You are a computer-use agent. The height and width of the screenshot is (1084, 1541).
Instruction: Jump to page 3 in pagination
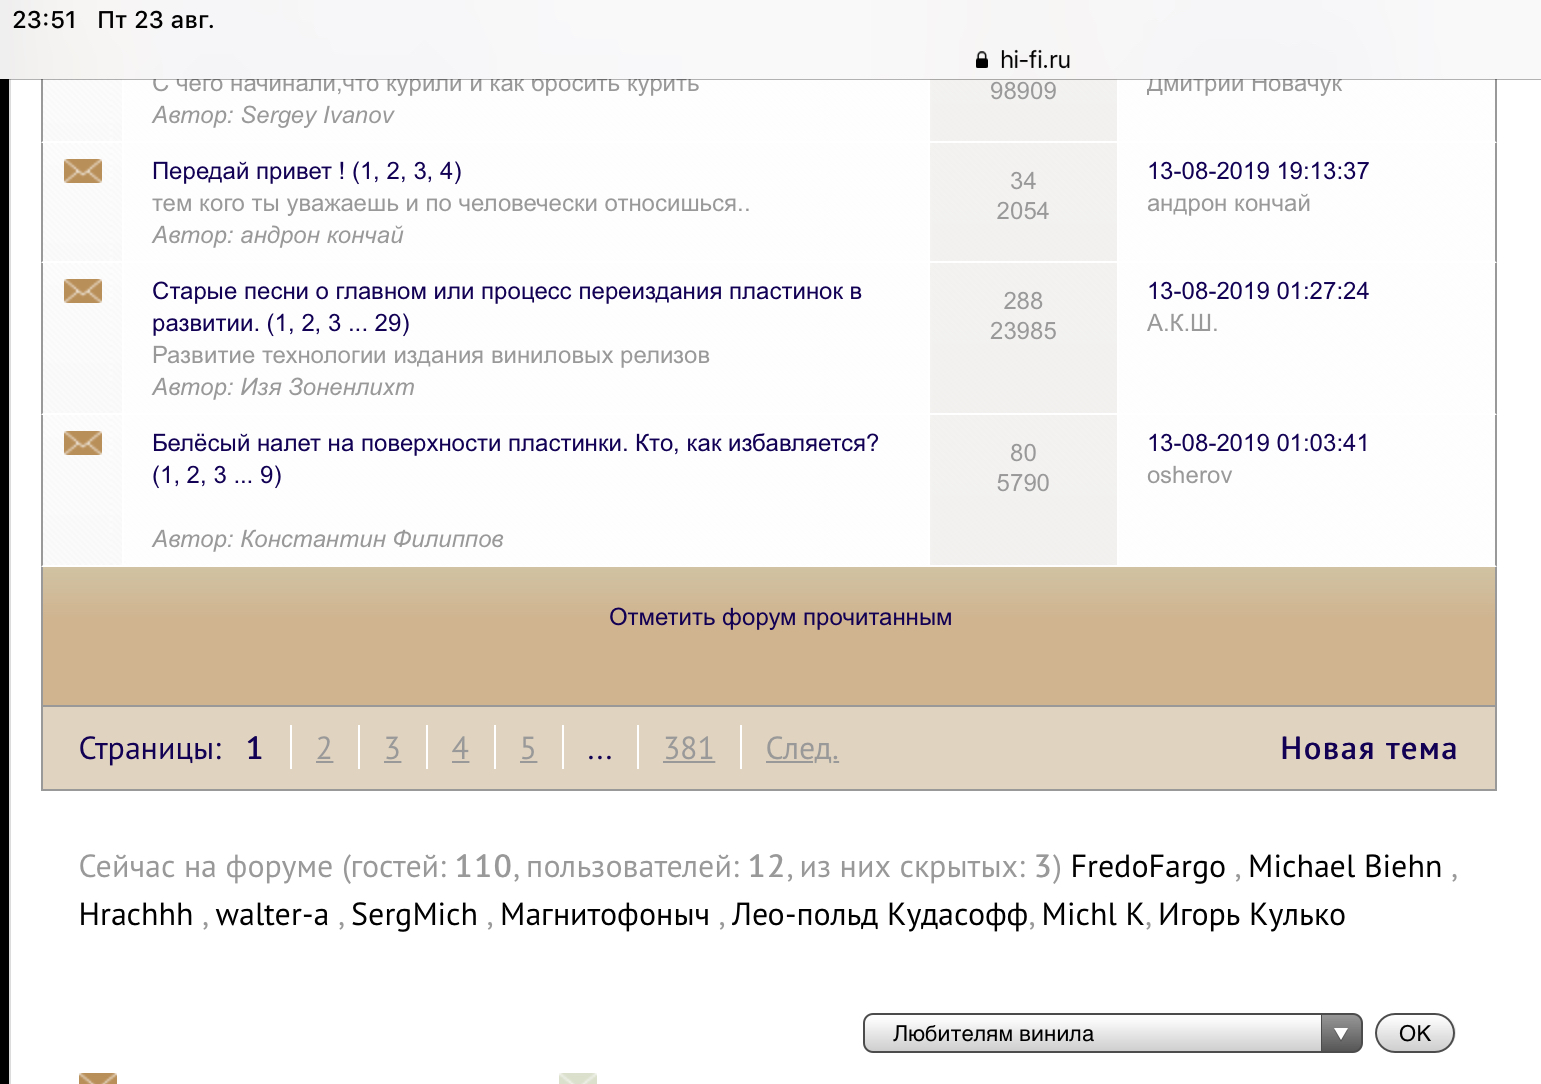tap(392, 748)
